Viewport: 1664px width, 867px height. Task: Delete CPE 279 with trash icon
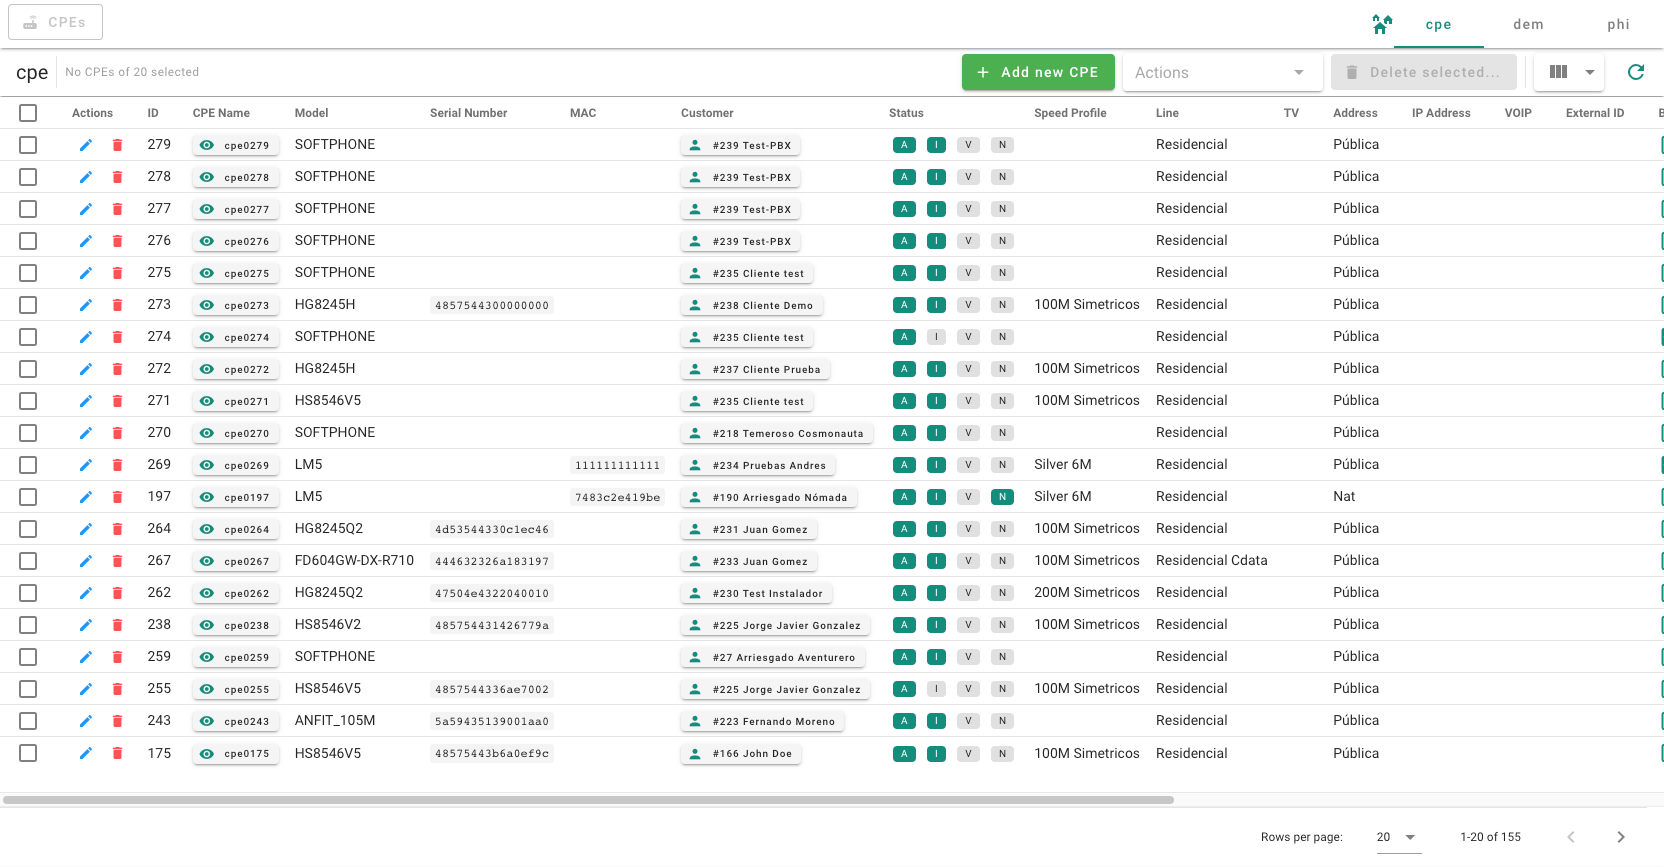click(x=117, y=145)
